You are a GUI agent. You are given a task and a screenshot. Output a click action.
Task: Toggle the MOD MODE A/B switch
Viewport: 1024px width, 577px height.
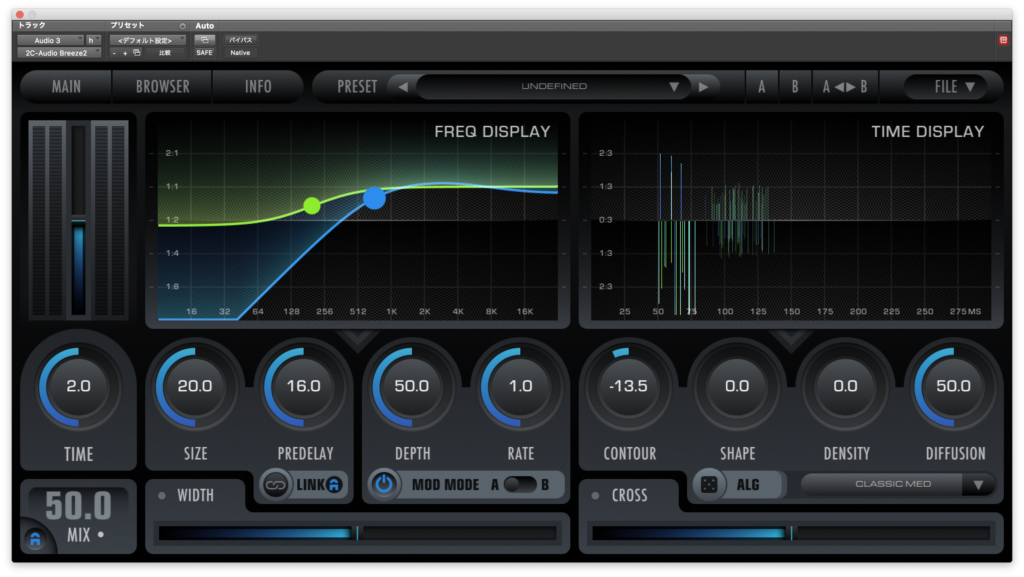pos(520,485)
